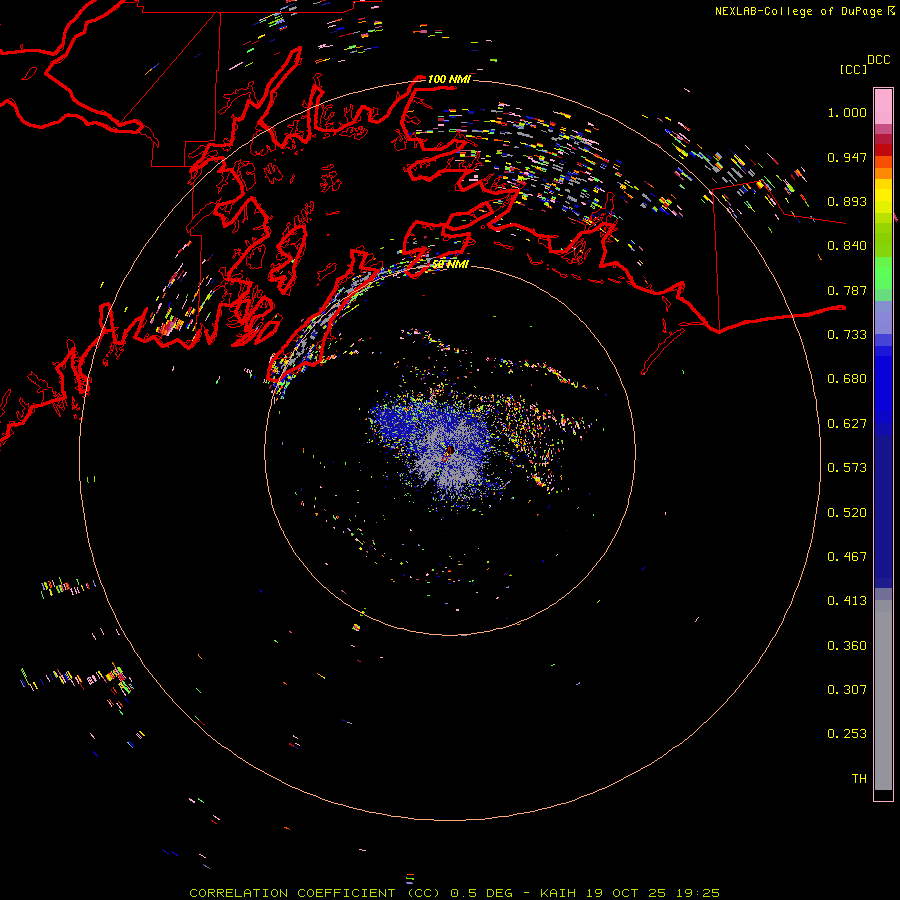Click the Correlation Coefficient product title caption

454,893
